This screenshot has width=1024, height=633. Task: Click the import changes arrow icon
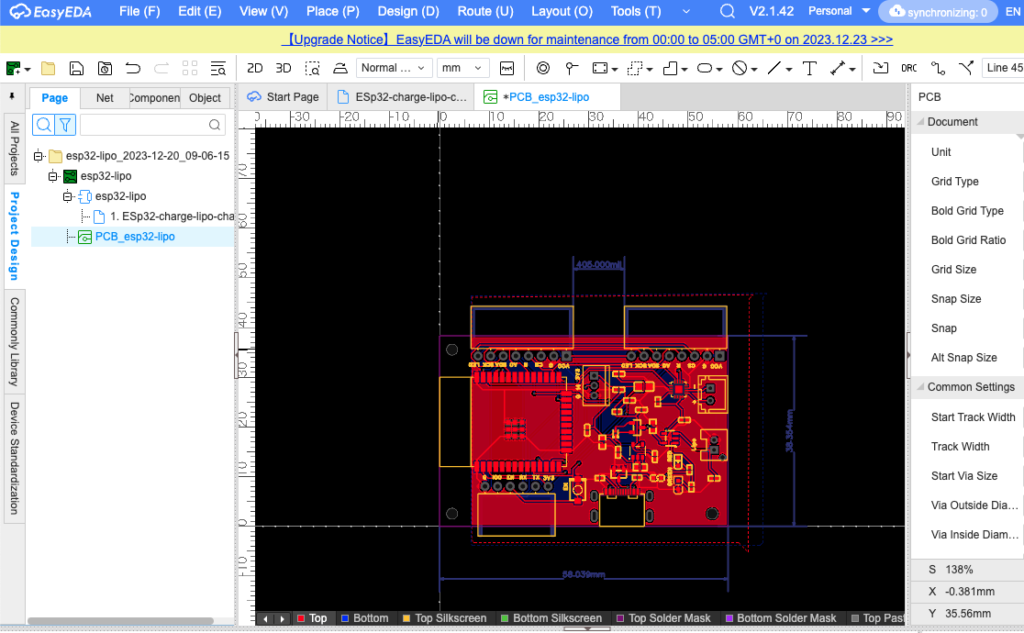(x=880, y=68)
